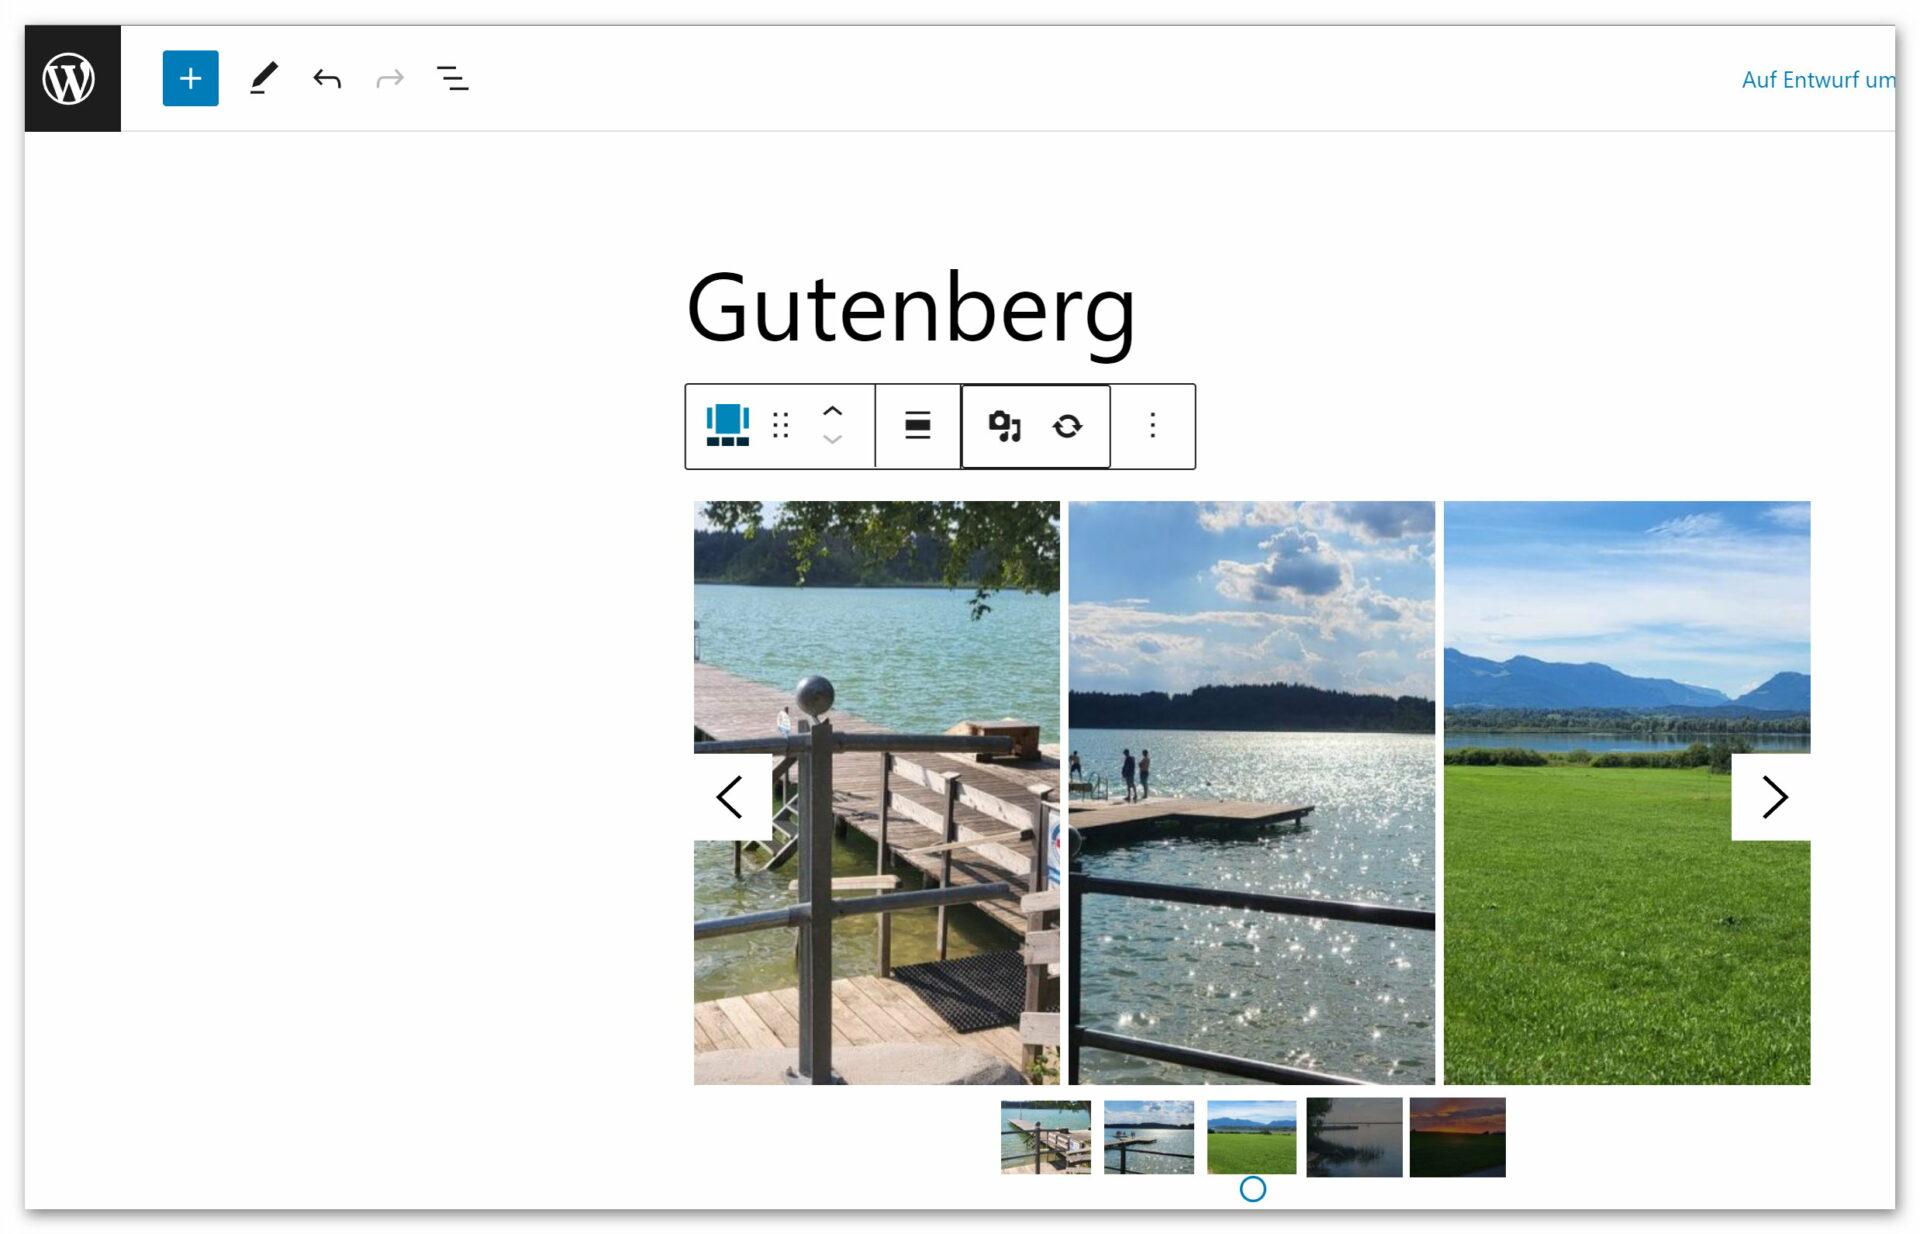Open the alignment options dropdown
The image size is (1920, 1234).
[917, 426]
